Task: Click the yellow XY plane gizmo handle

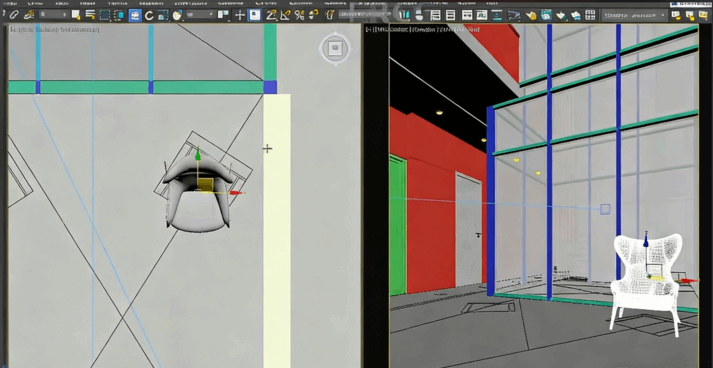Action: (x=206, y=184)
